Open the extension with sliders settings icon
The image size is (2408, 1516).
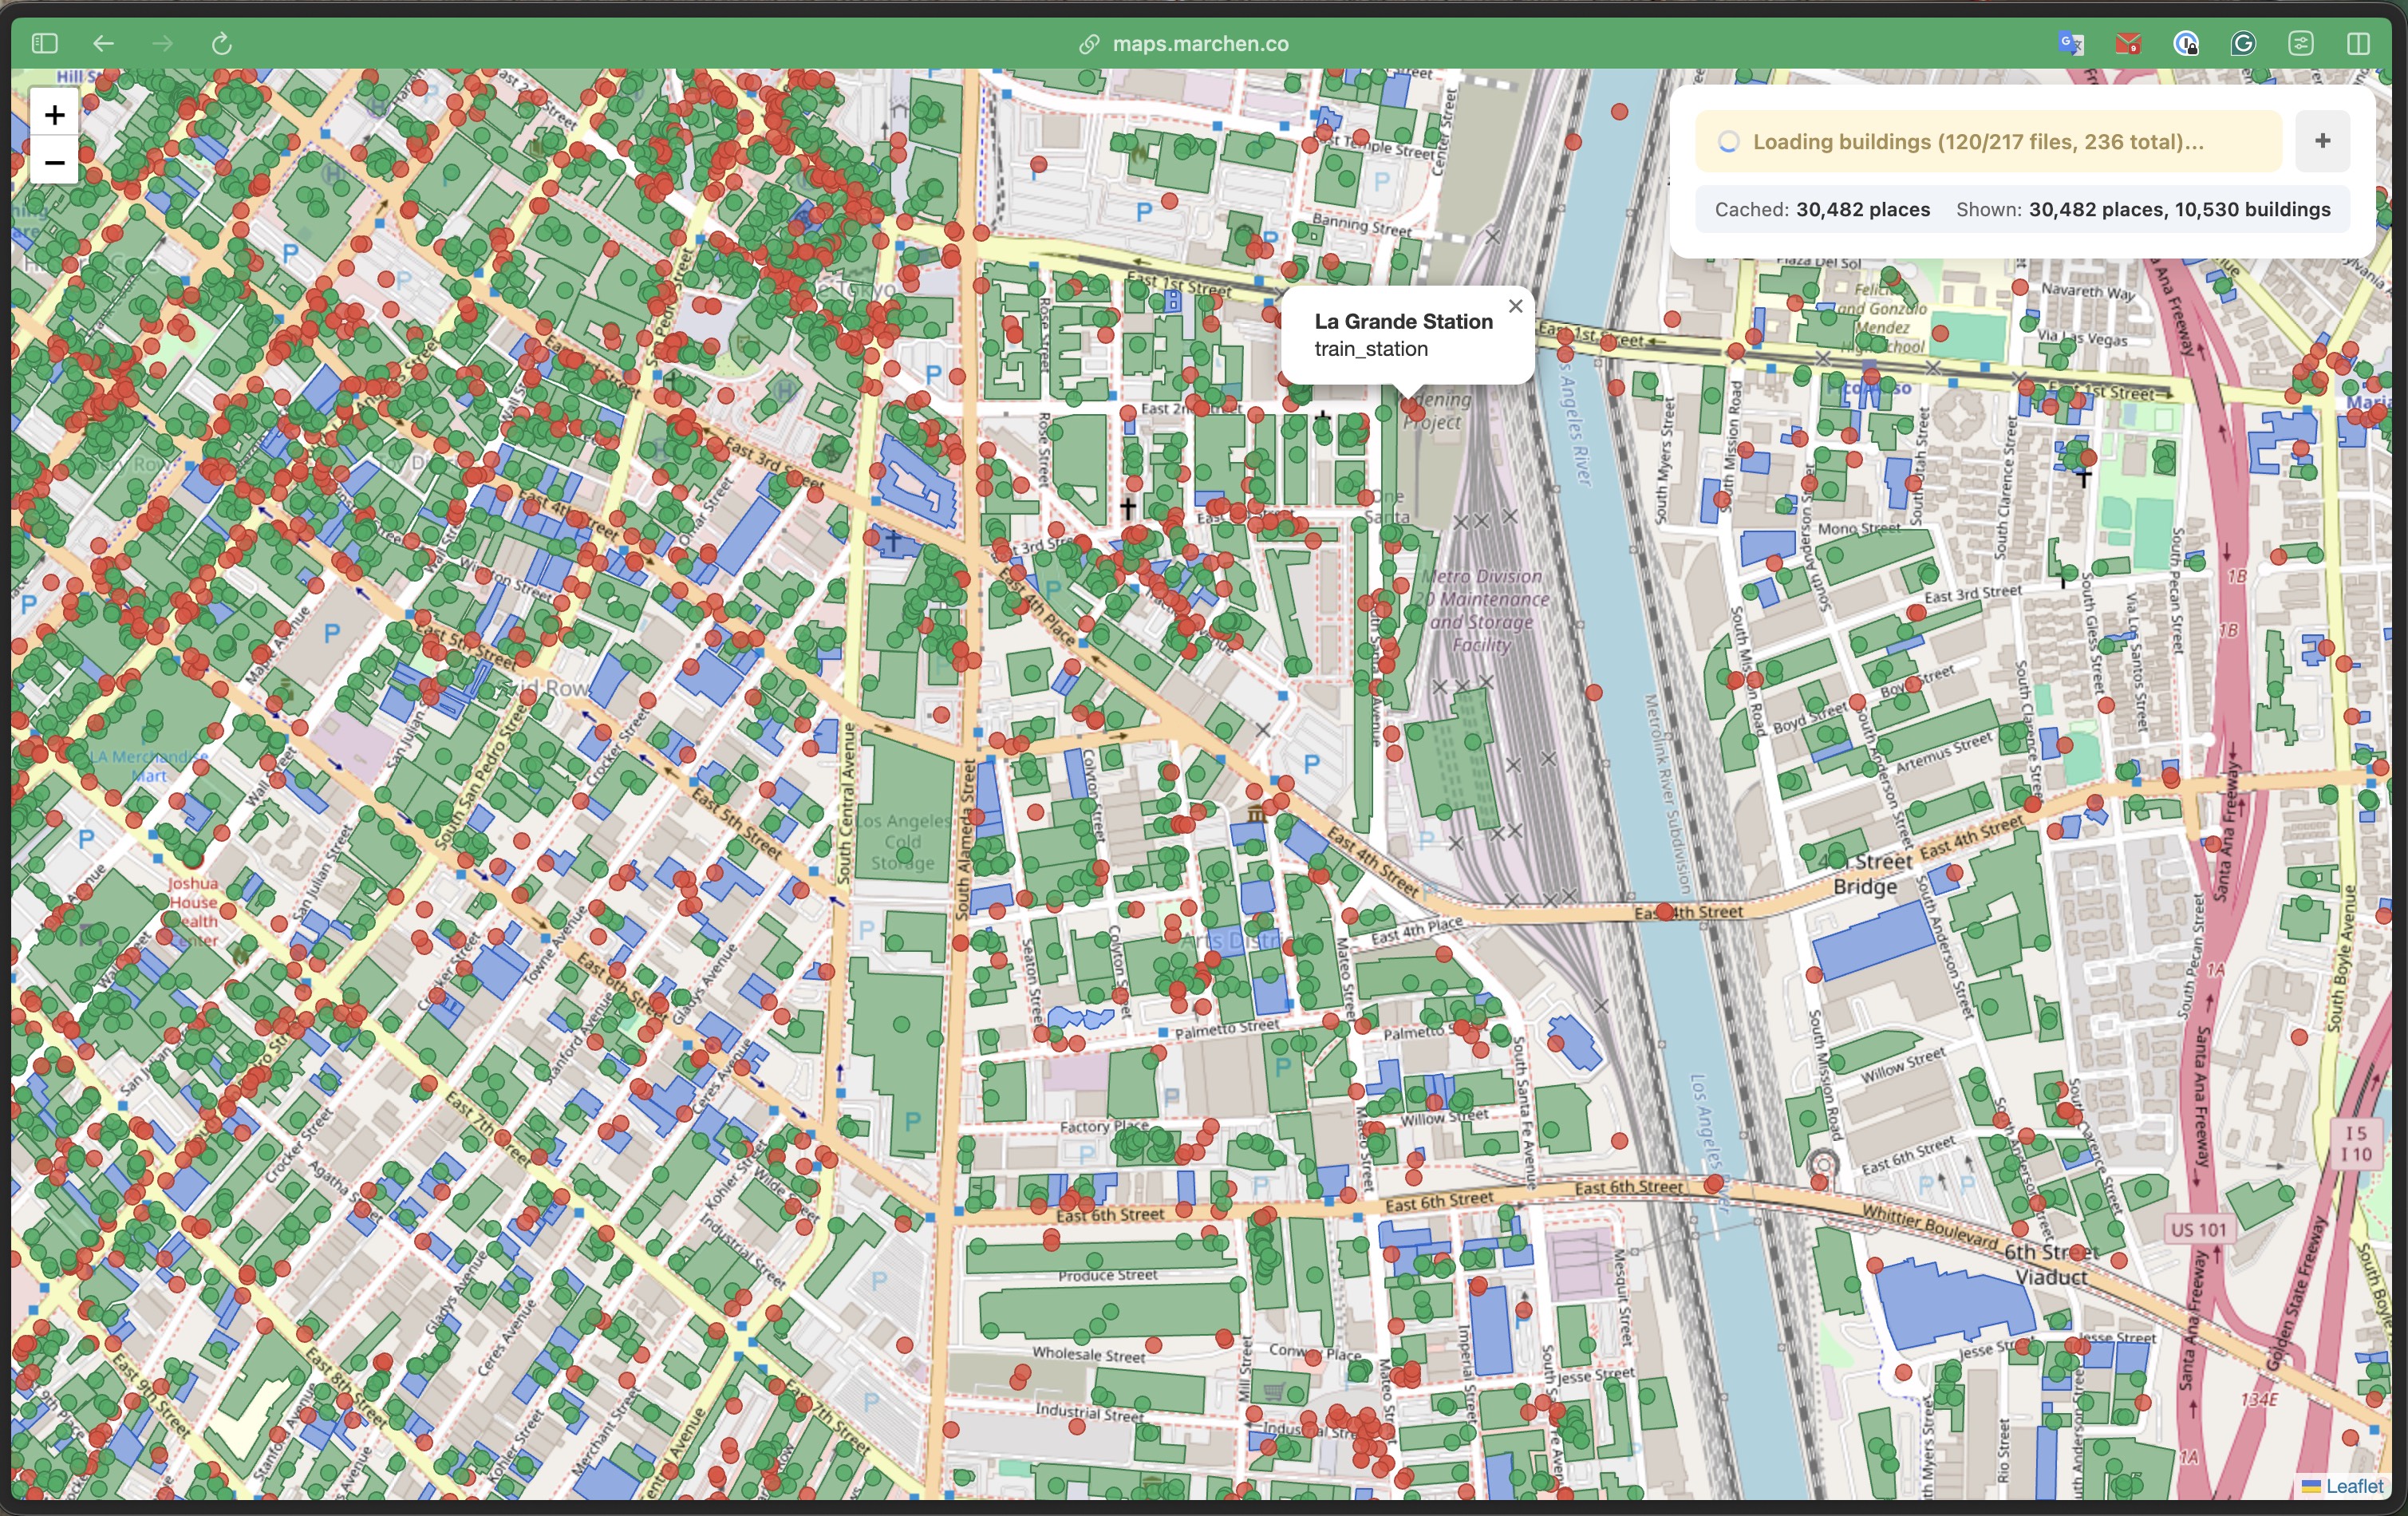tap(2301, 43)
